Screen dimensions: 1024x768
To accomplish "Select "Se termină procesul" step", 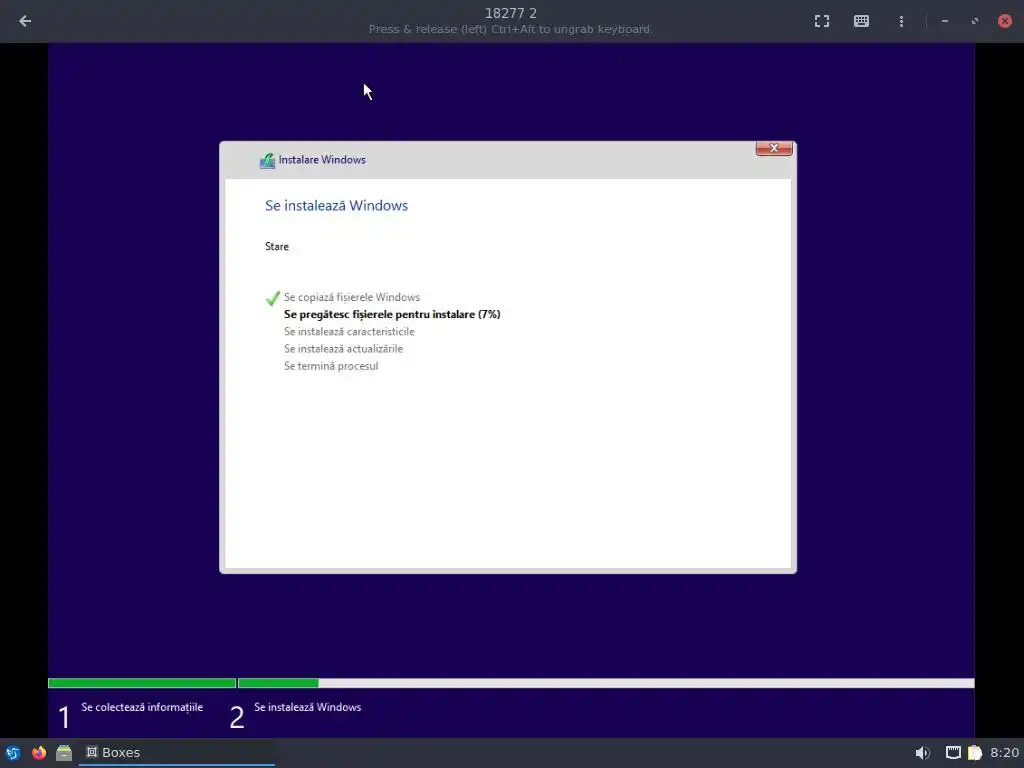I will pos(331,366).
